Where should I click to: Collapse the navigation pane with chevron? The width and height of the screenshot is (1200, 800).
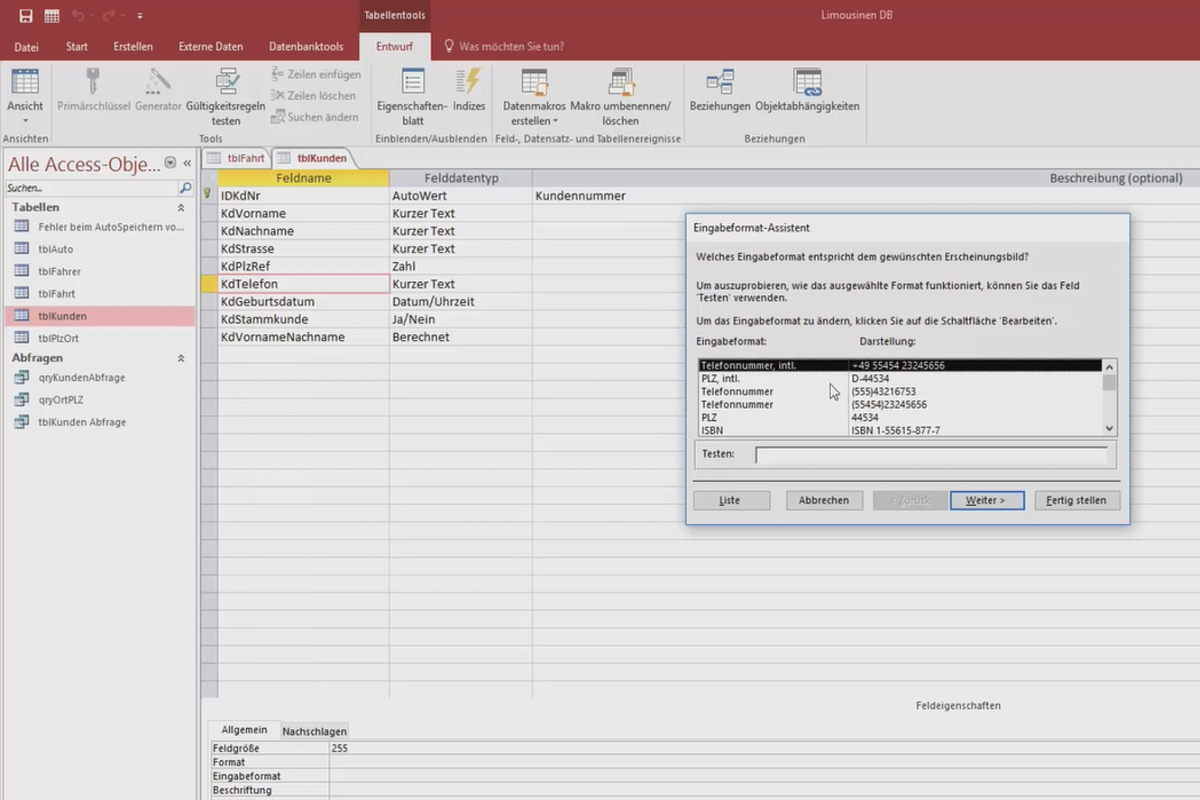point(187,163)
